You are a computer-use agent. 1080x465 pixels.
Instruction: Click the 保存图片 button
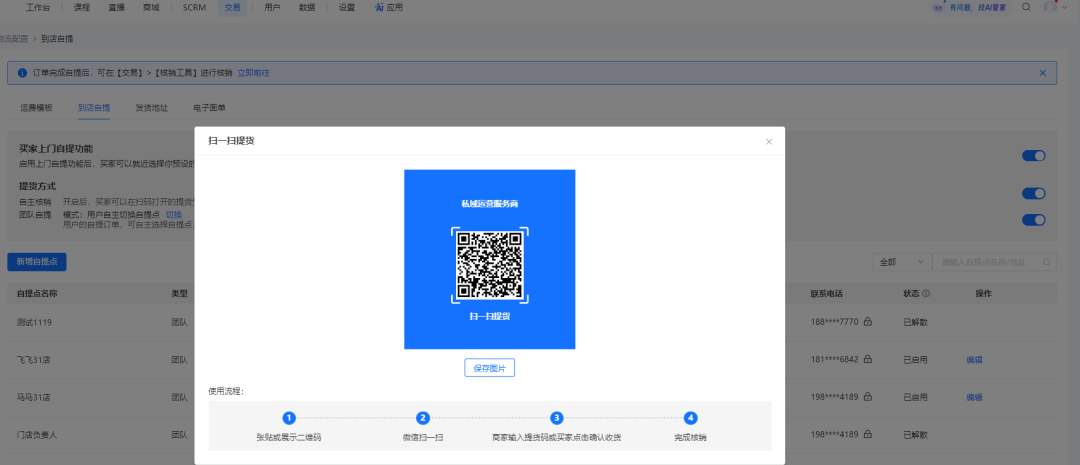pos(490,368)
